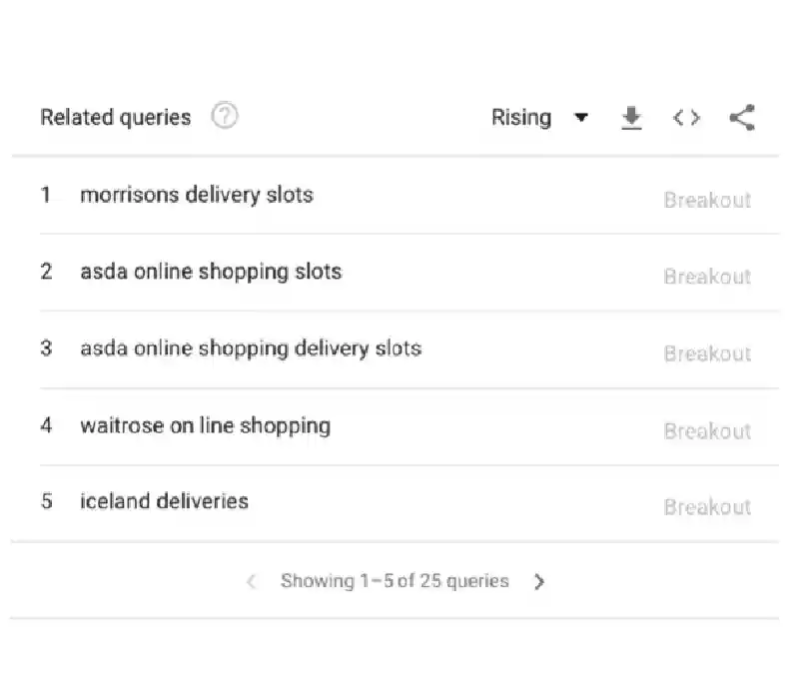Viewport: 790px width, 700px height.
Task: Click Breakout label for asda online shopping slots
Action: coord(707,277)
